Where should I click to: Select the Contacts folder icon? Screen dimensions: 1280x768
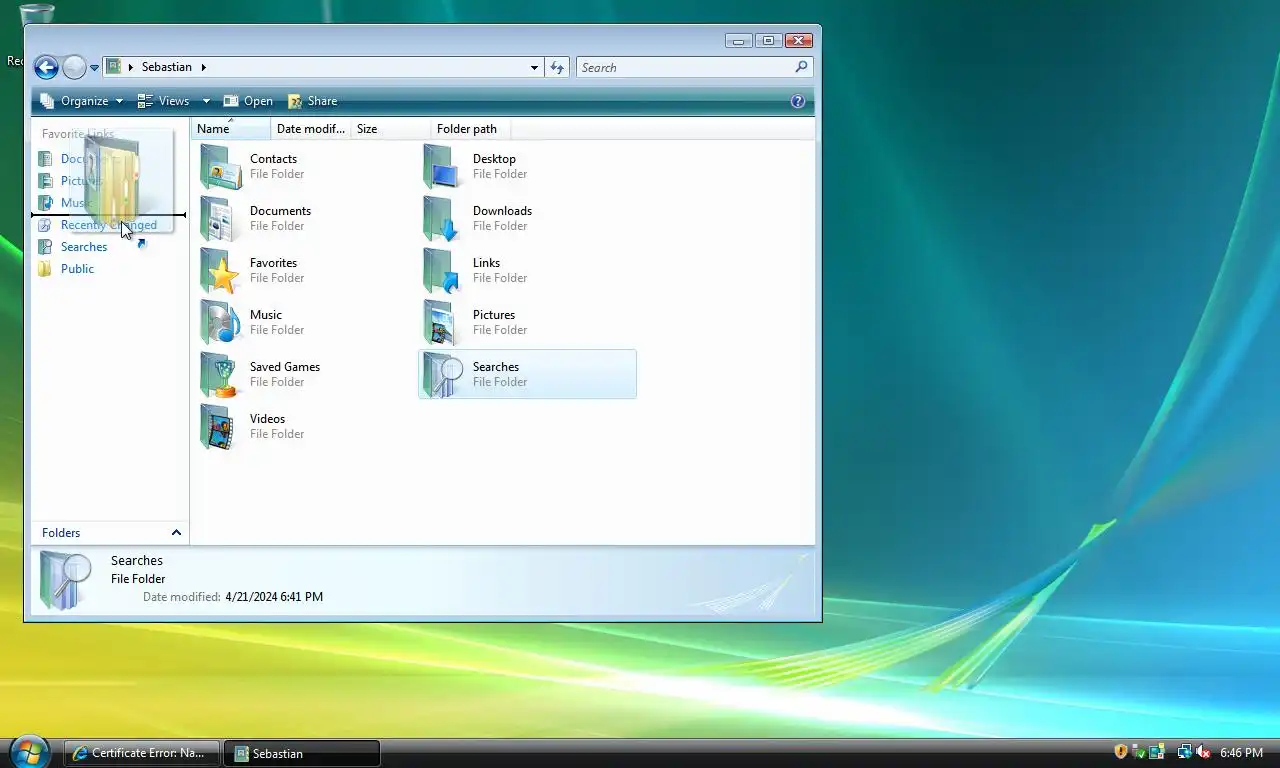coord(221,166)
